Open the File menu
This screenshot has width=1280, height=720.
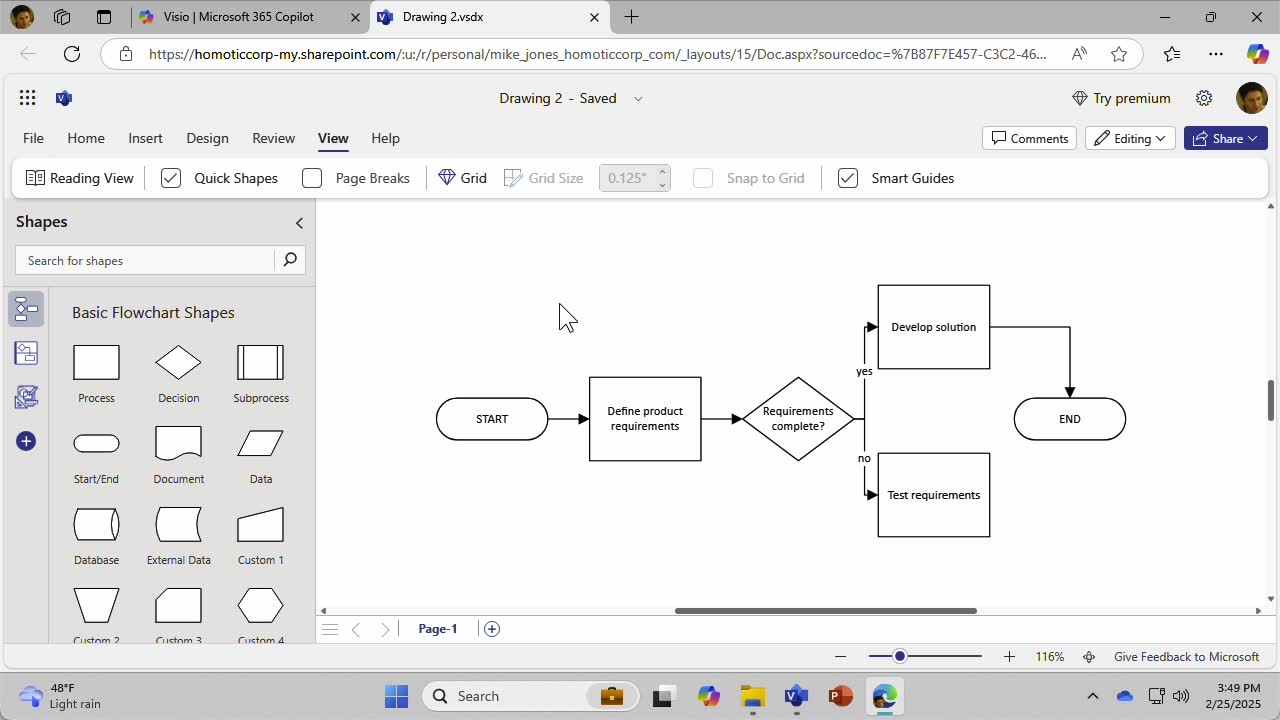pos(33,138)
